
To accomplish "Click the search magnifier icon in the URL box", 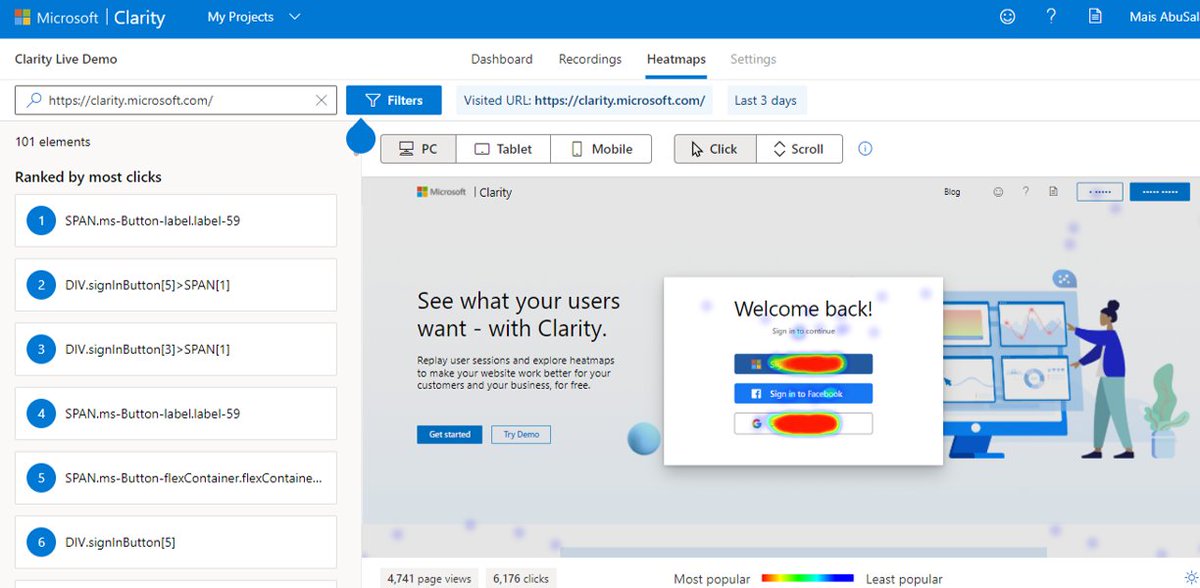I will [x=34, y=100].
